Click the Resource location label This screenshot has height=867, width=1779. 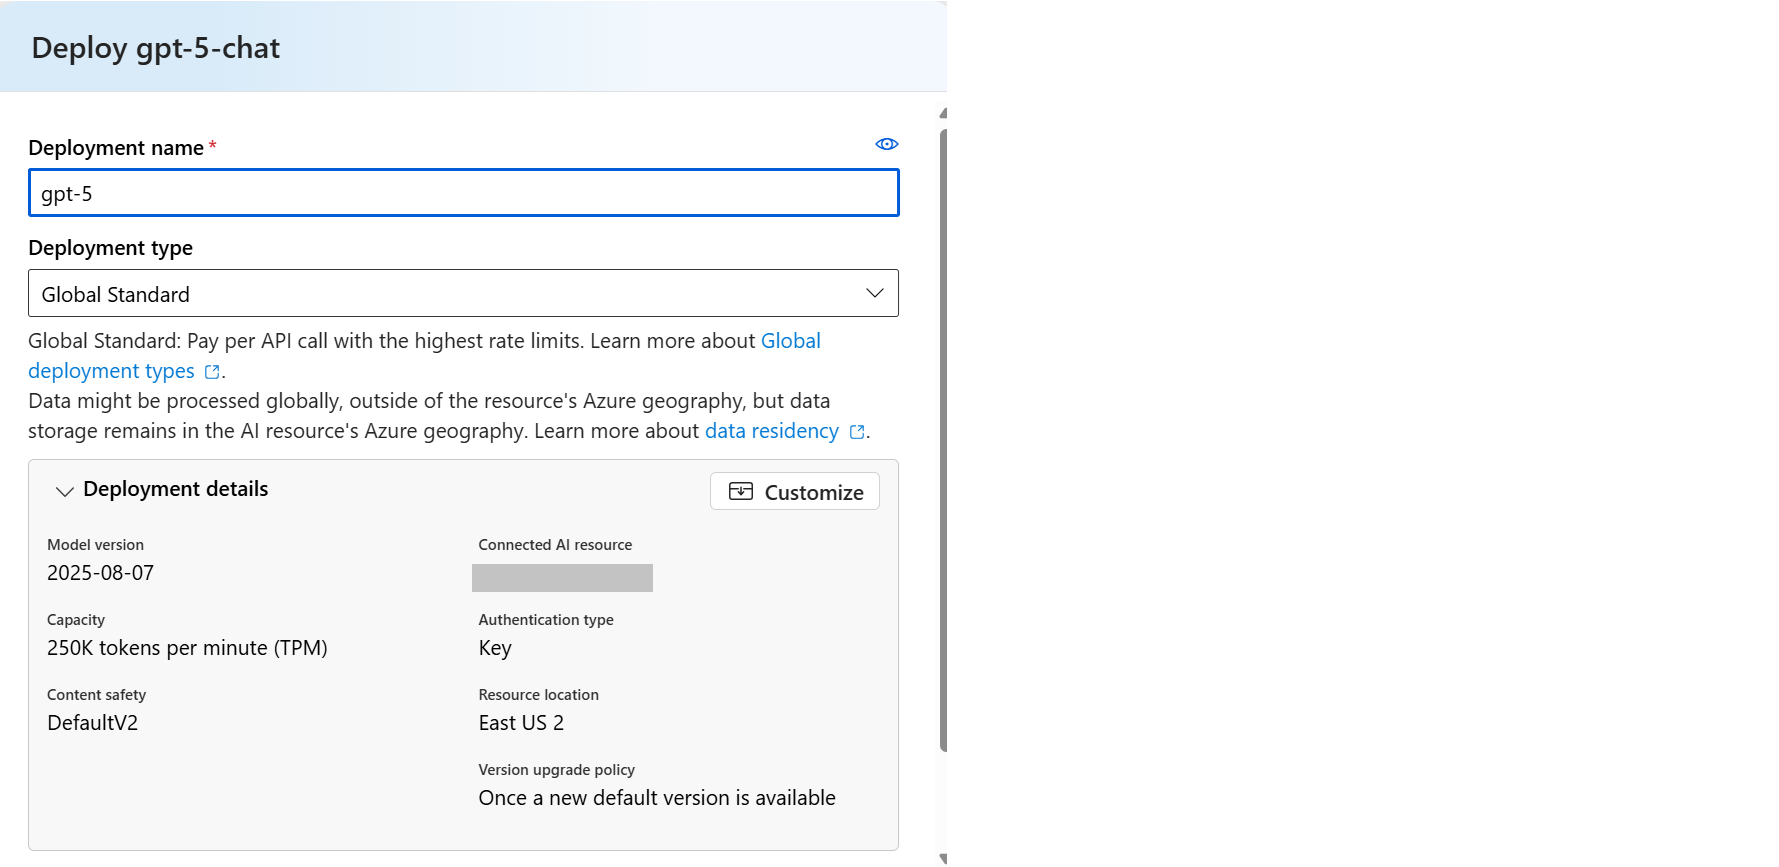tap(538, 695)
